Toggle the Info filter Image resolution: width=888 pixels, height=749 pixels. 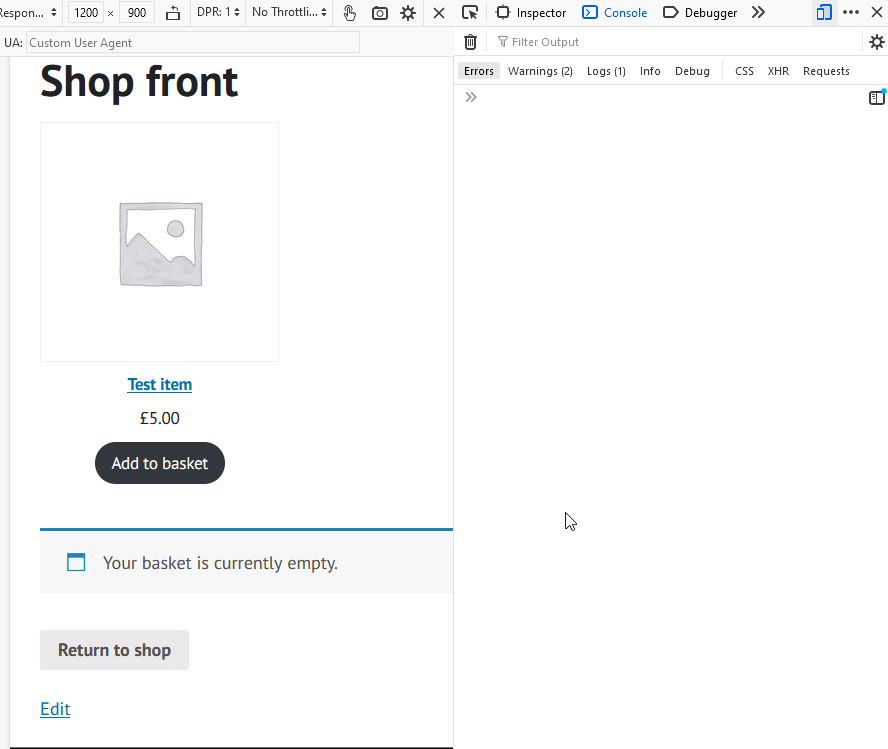[x=650, y=71]
